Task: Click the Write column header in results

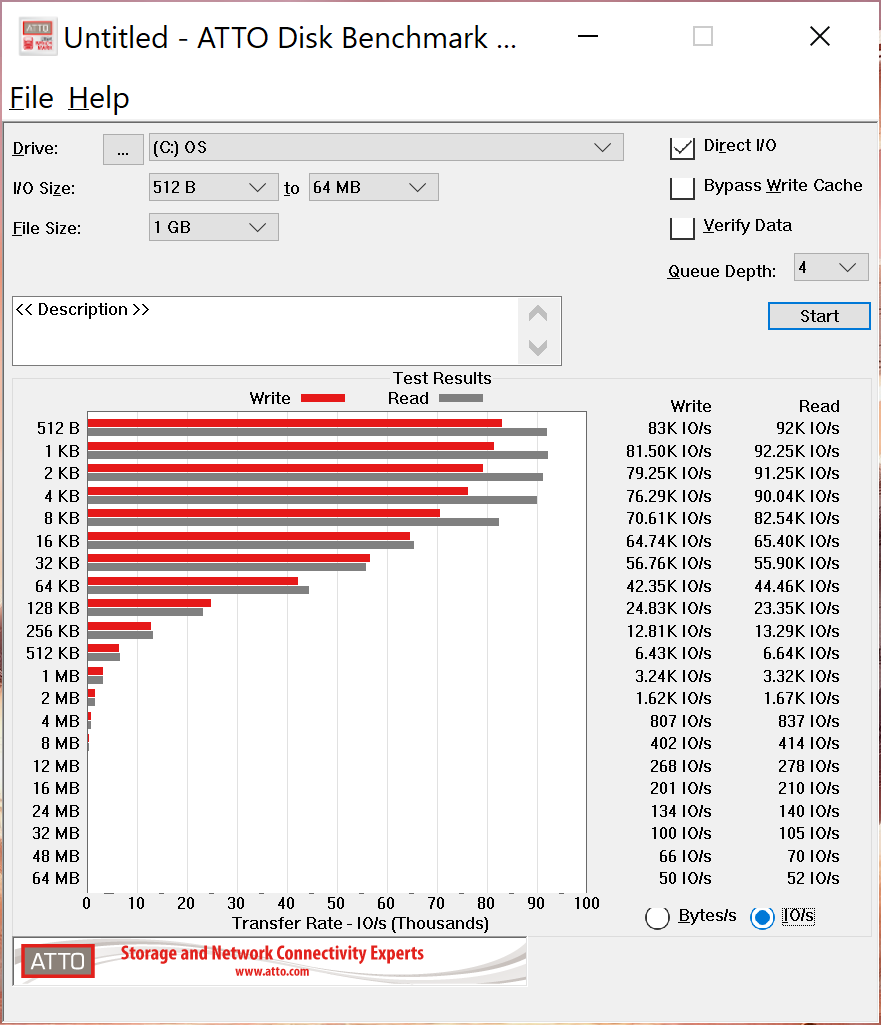Action: pos(691,407)
